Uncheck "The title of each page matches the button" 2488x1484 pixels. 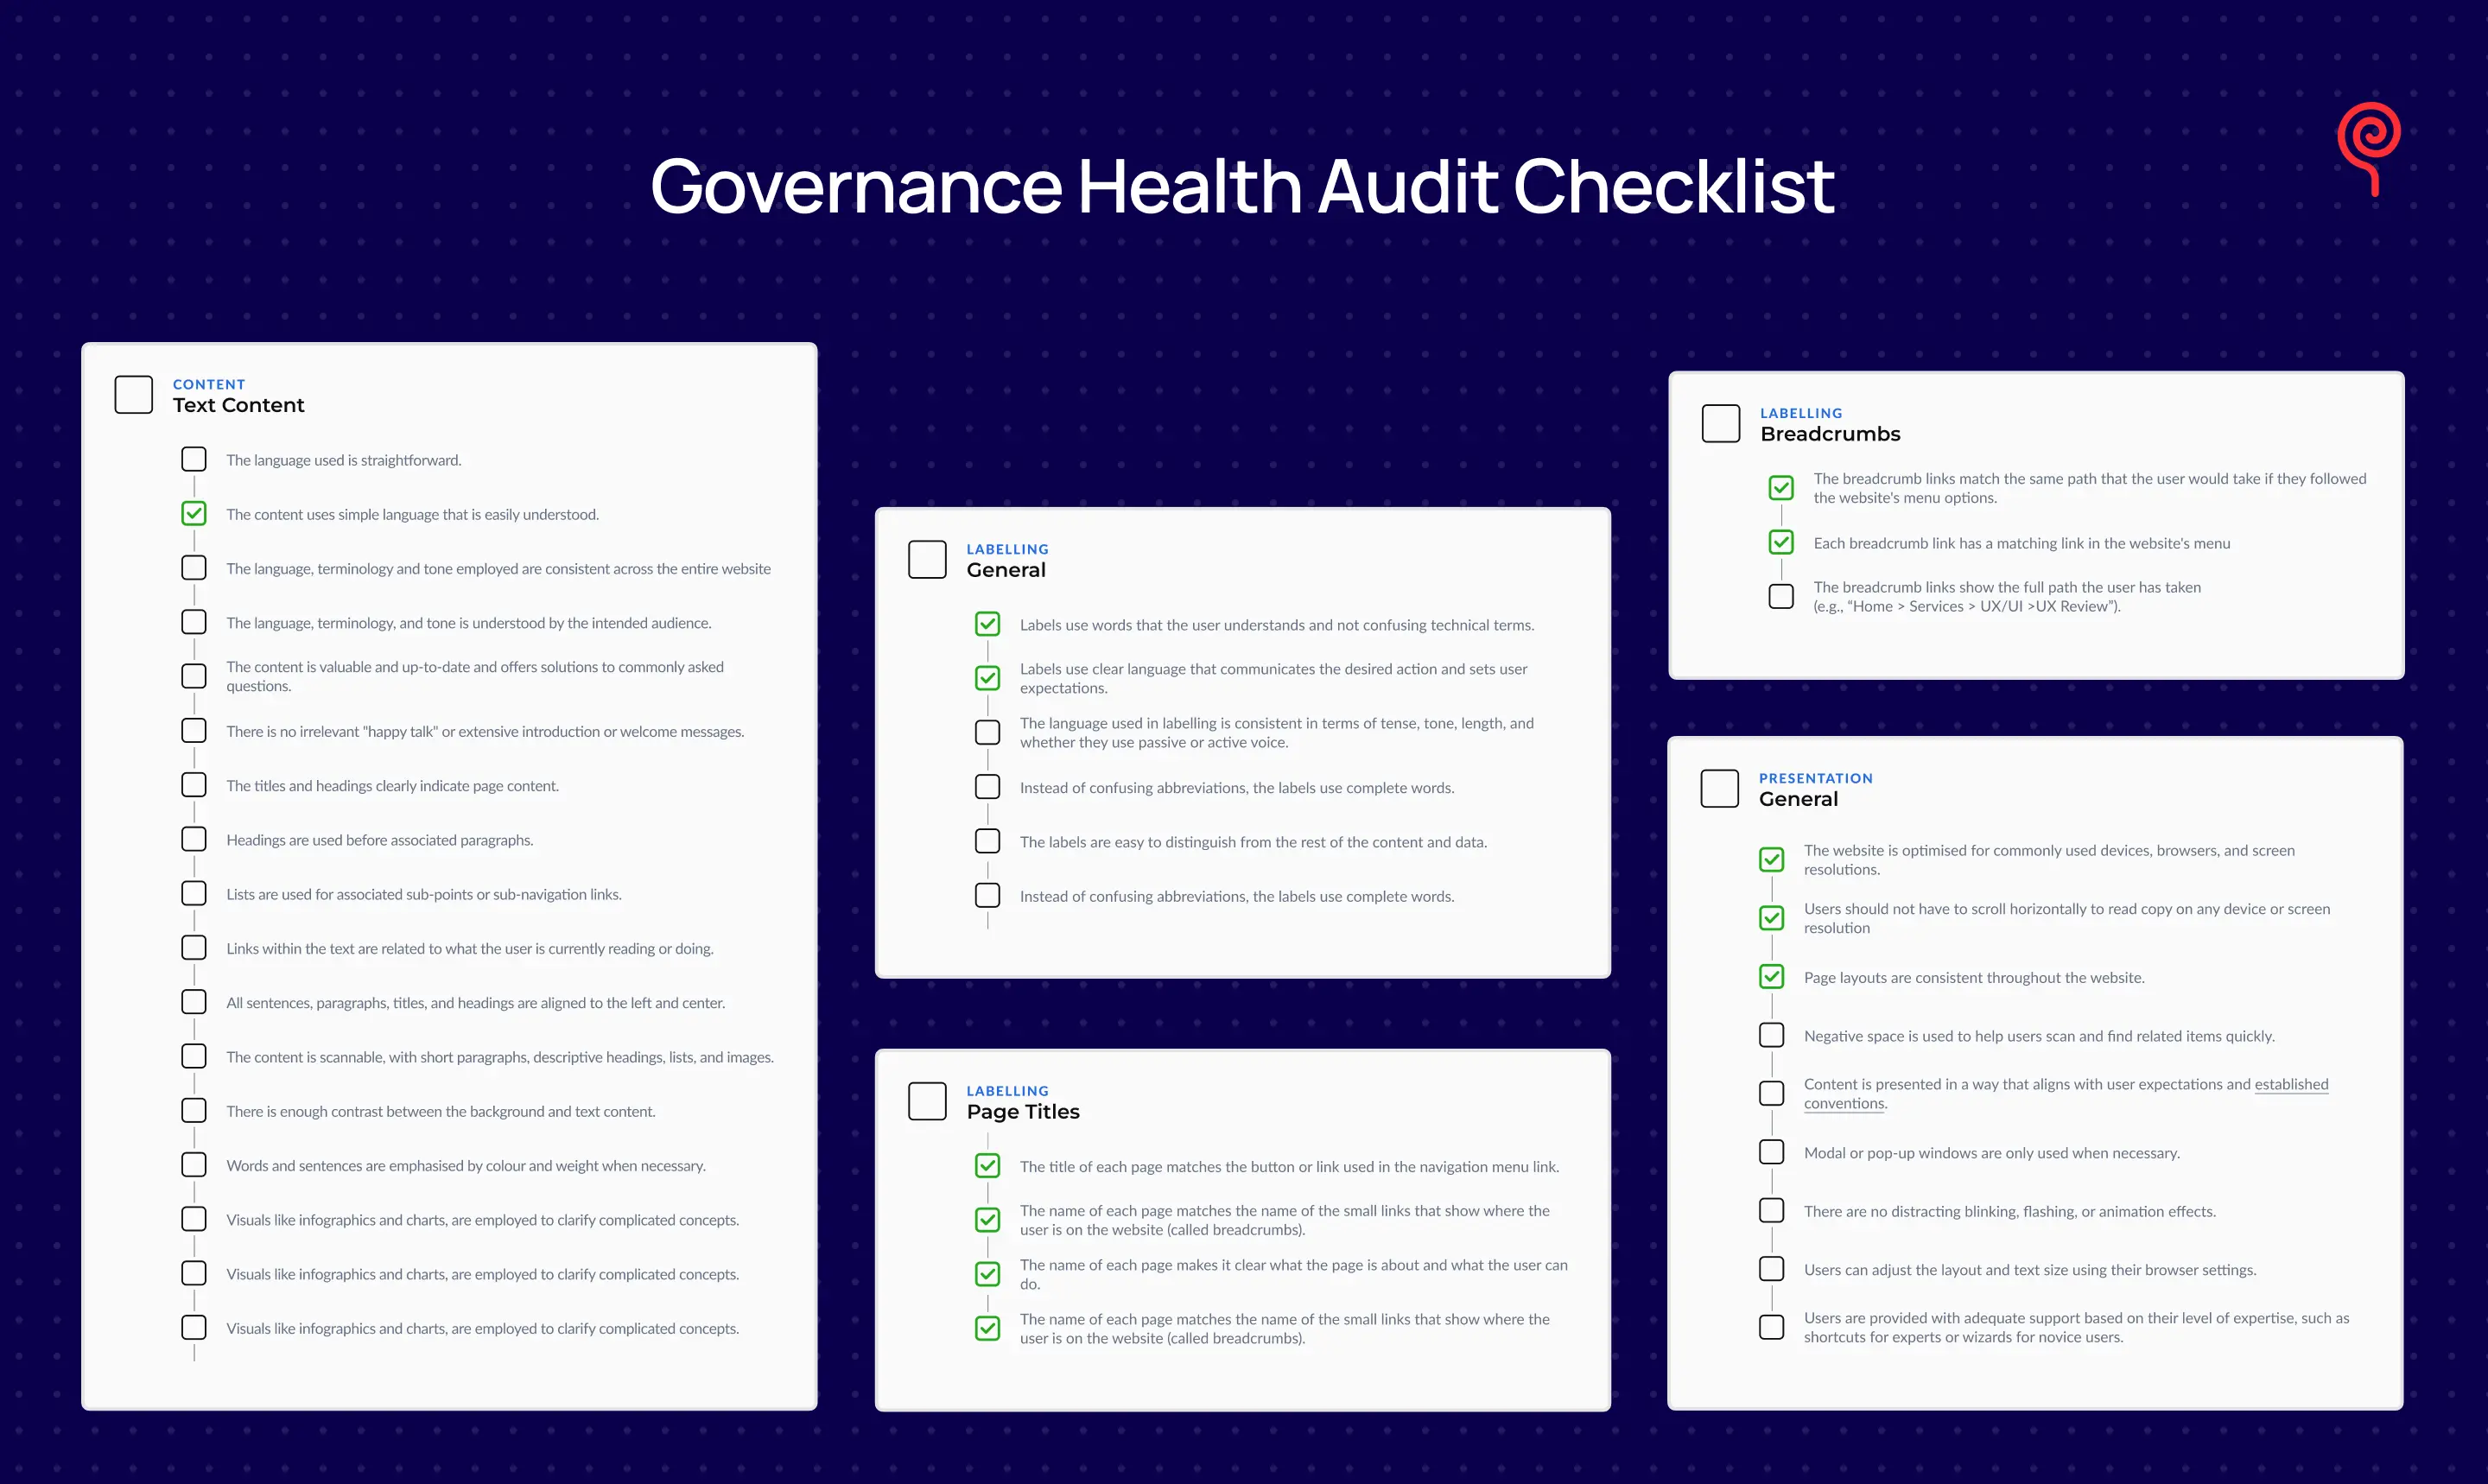point(987,1165)
